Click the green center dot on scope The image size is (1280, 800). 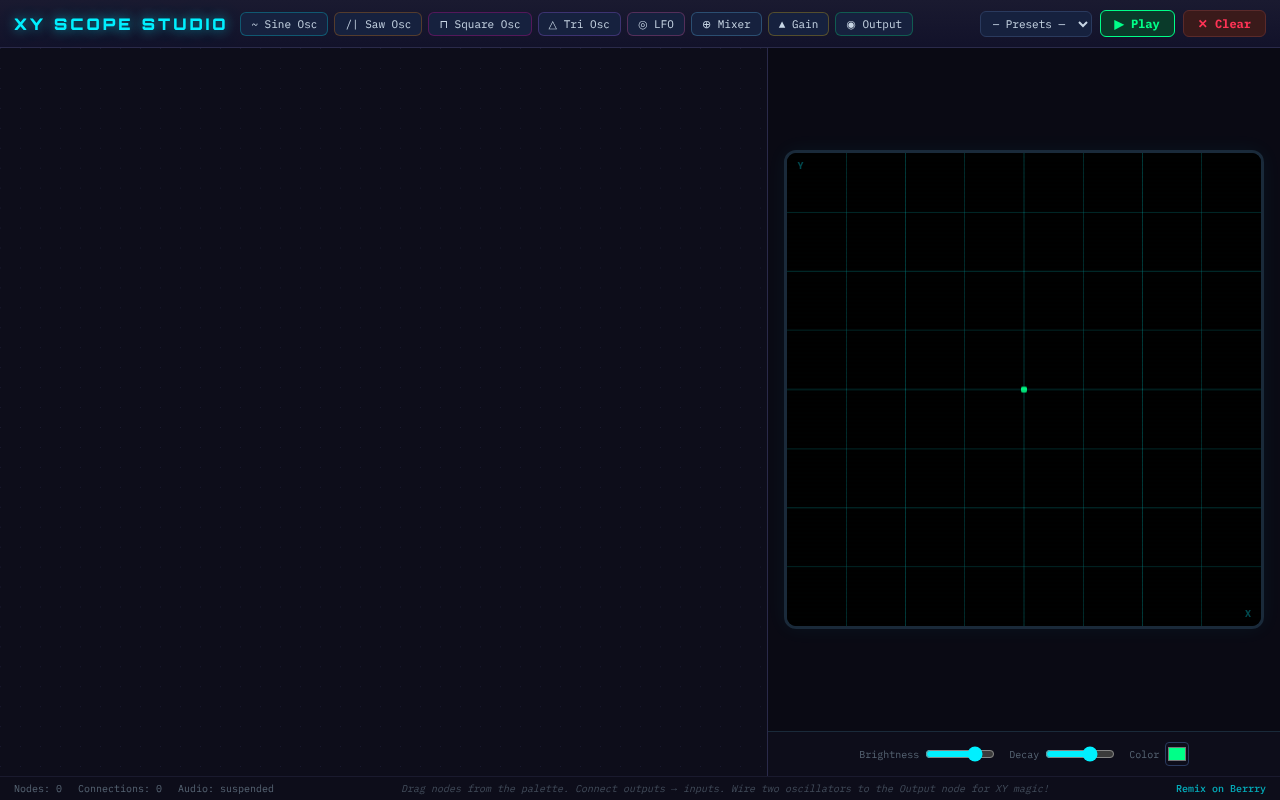coord(1024,389)
